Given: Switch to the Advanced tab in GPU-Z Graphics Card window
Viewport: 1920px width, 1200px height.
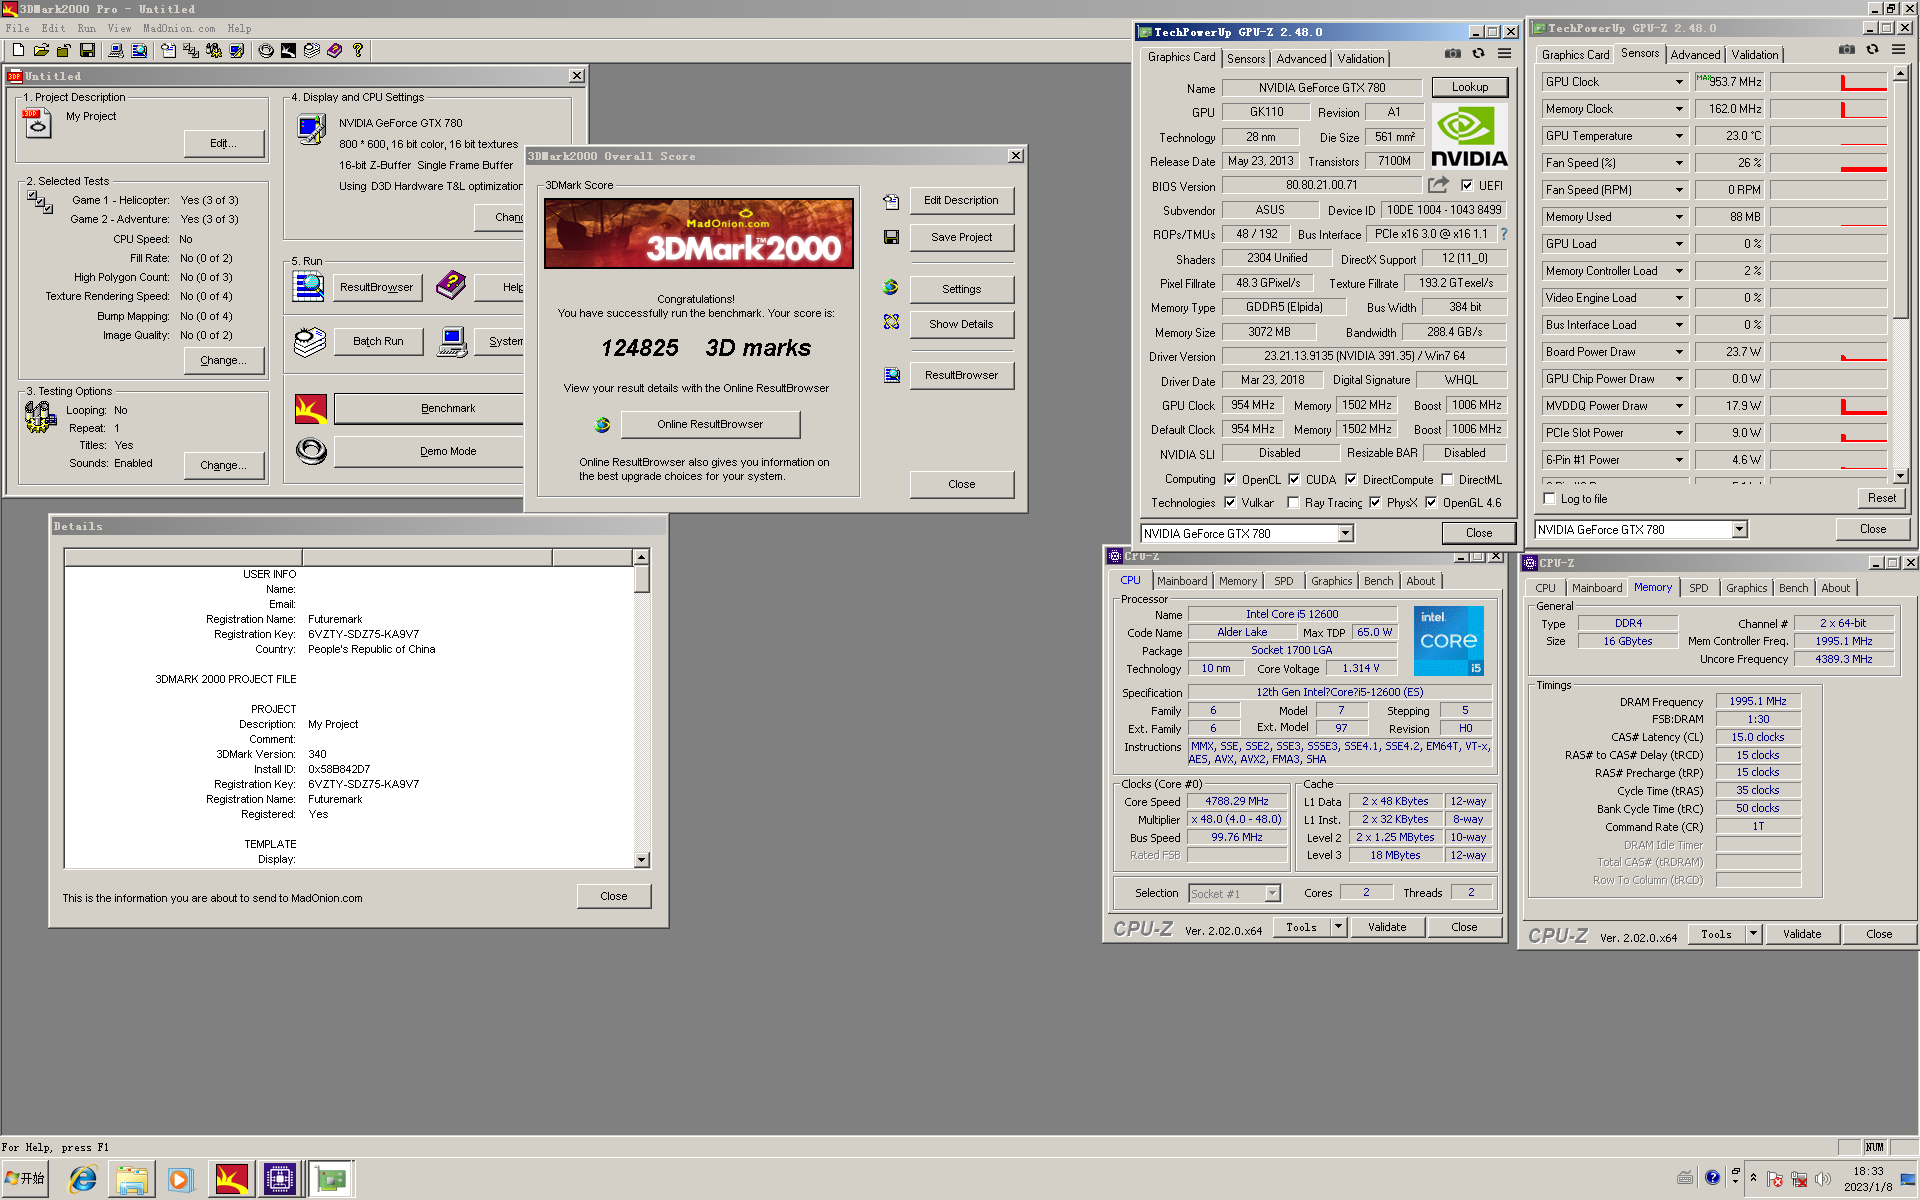Looking at the screenshot, I should tap(1301, 59).
